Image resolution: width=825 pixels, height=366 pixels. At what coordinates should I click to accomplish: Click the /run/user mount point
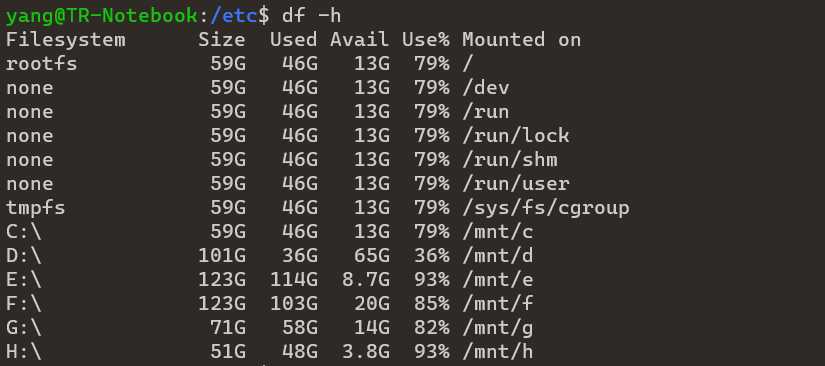click(x=516, y=184)
